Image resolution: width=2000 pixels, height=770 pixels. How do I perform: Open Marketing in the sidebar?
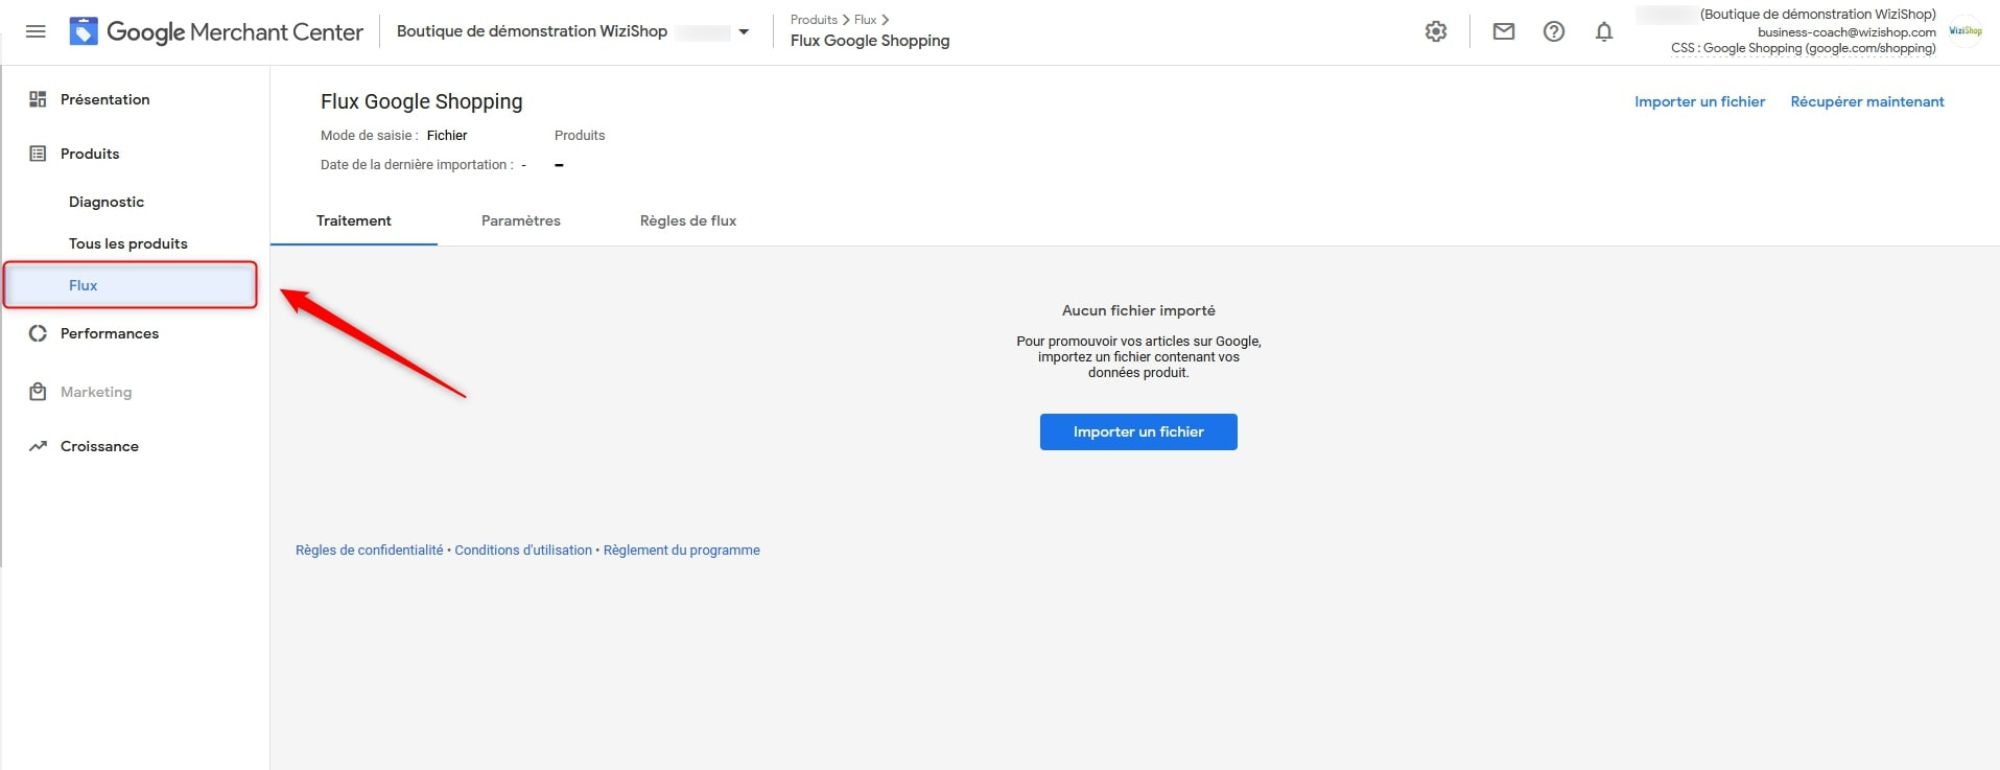pyautogui.click(x=96, y=392)
